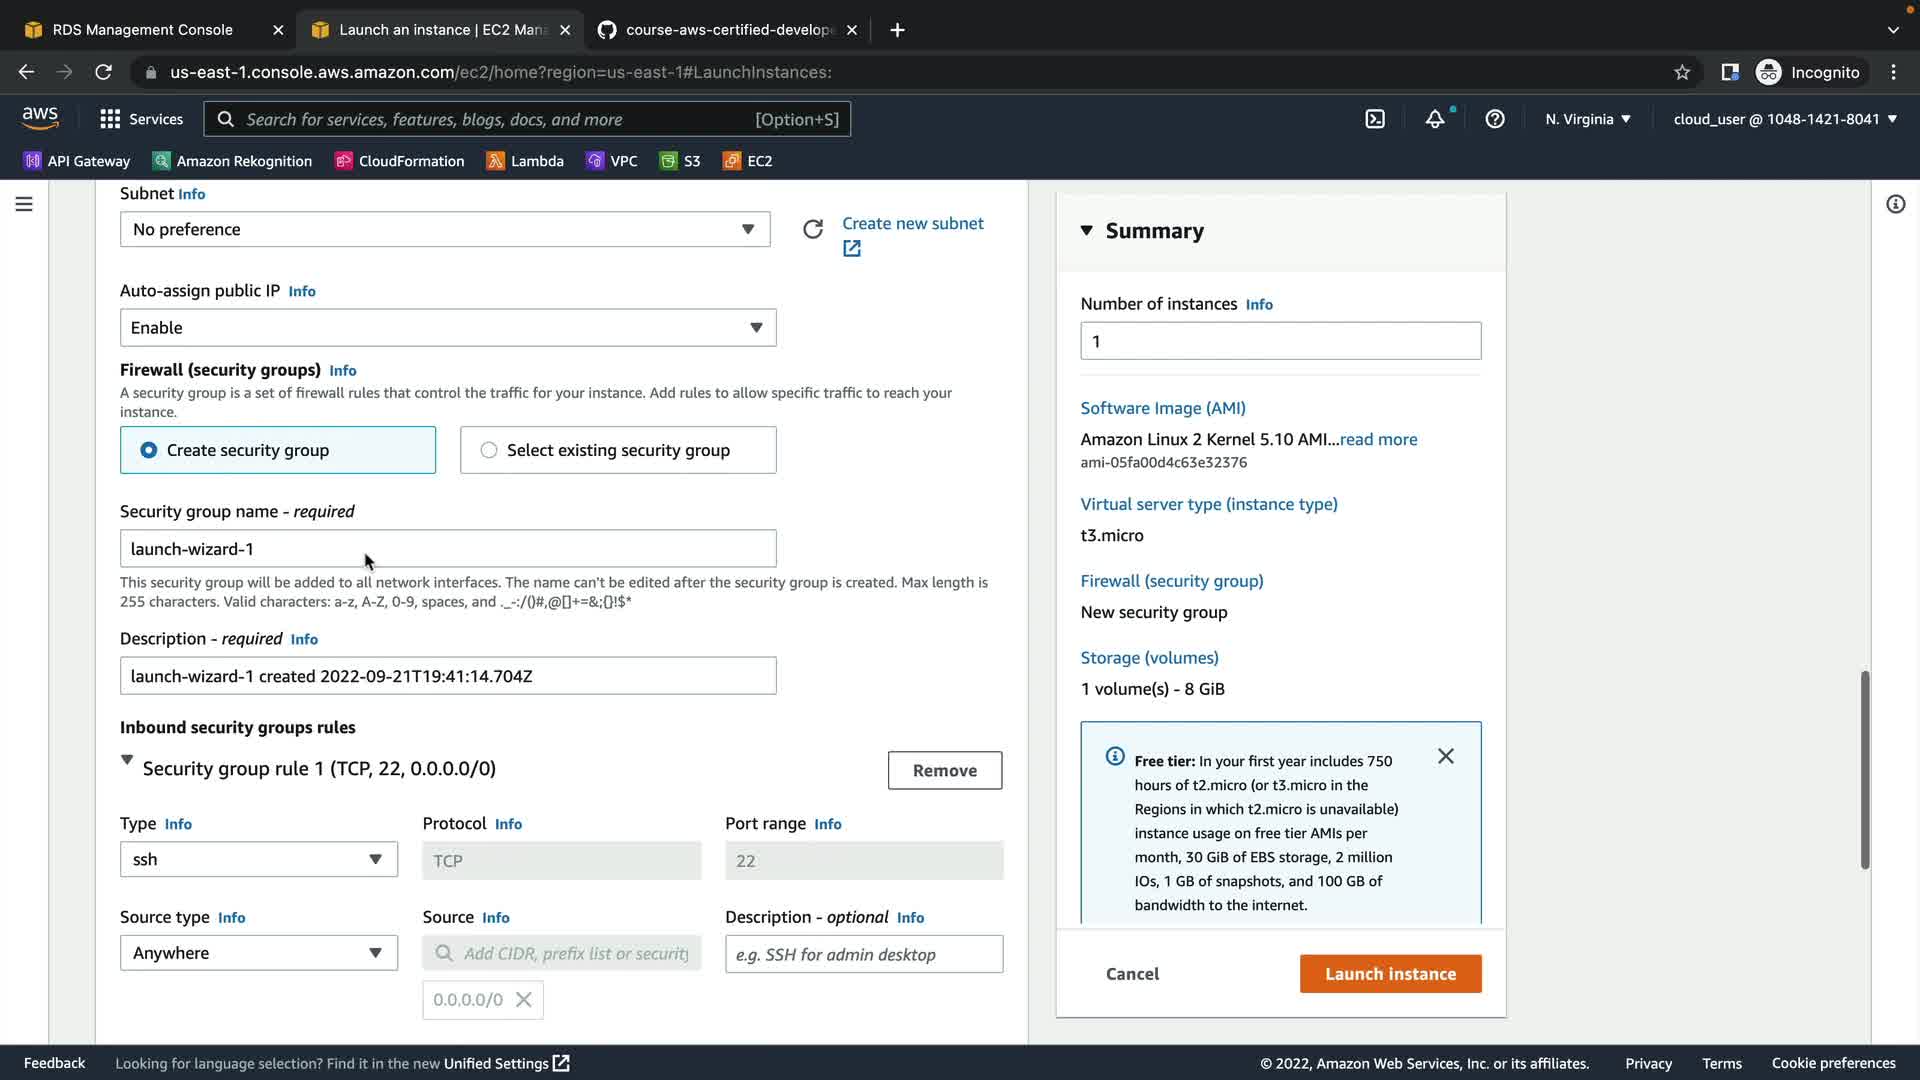Click the Security group name field

447,549
